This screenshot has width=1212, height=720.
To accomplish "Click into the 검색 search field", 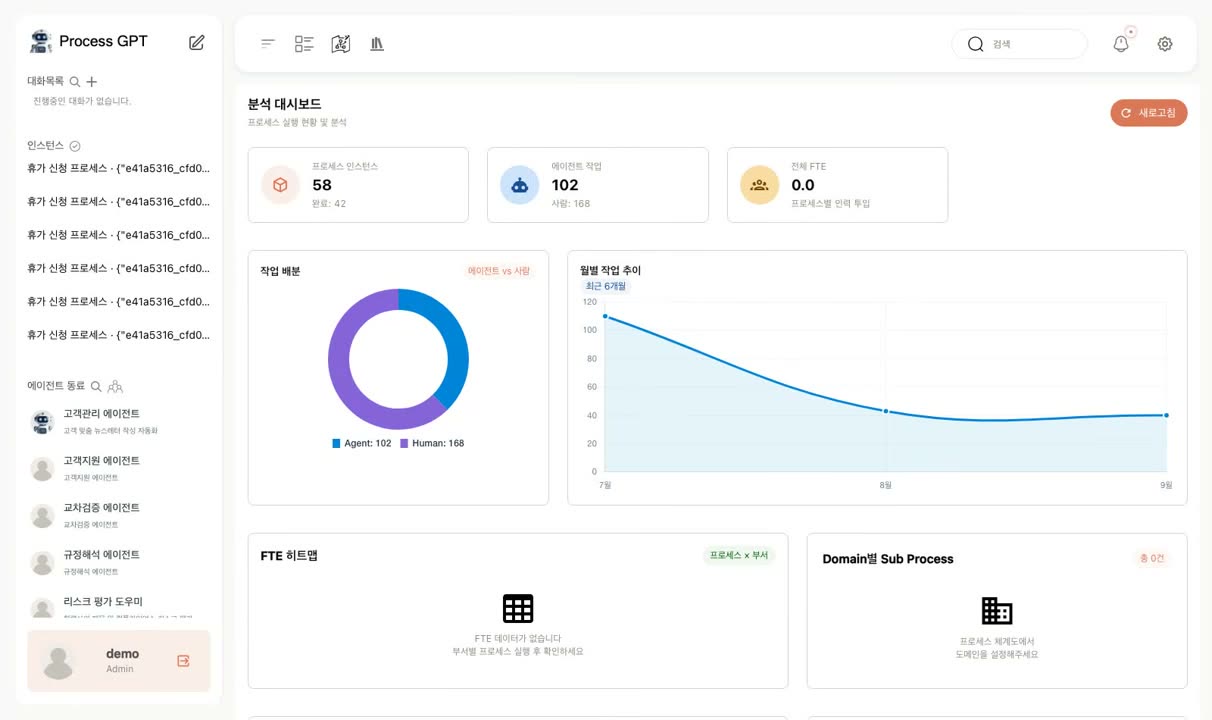I will (1019, 44).
